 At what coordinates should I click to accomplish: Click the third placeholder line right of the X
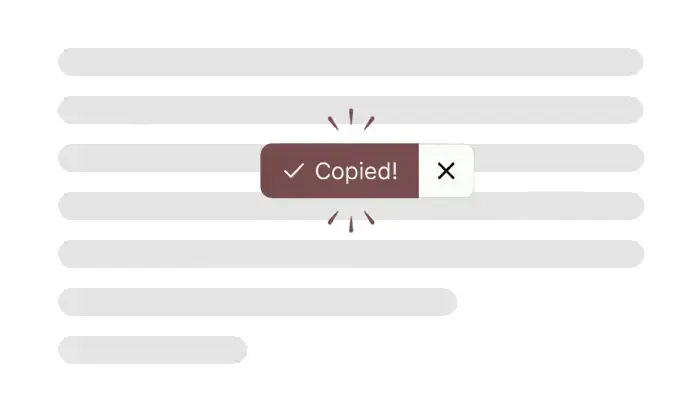click(x=558, y=158)
